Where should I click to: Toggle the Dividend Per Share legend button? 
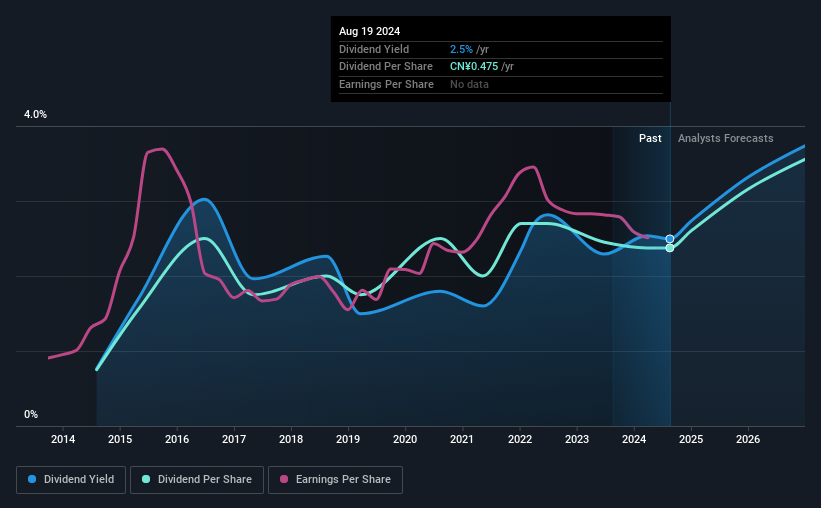point(197,480)
